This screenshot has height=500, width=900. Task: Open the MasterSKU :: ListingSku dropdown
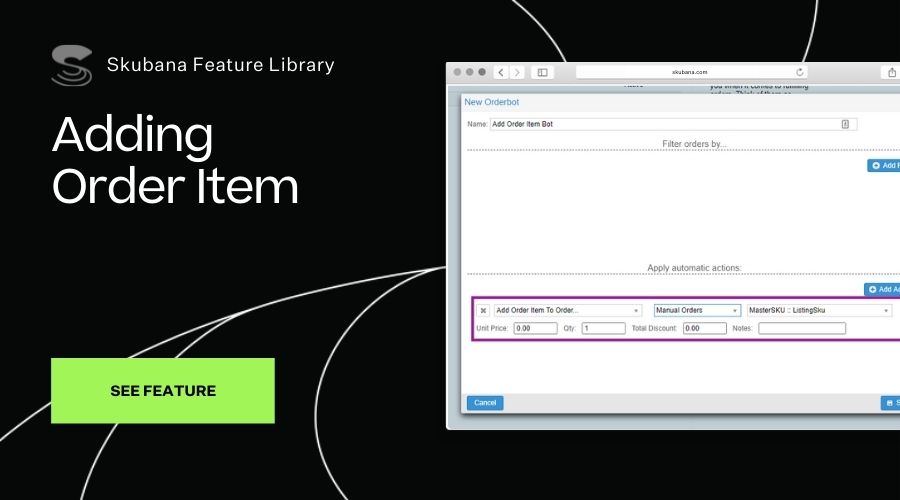[819, 311]
